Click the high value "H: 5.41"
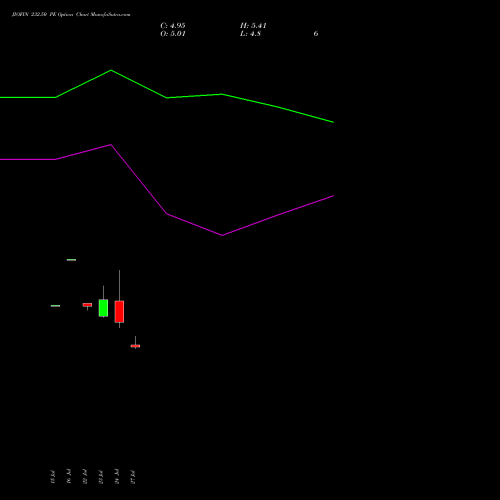Image resolution: width=500 pixels, height=500 pixels. (253, 26)
